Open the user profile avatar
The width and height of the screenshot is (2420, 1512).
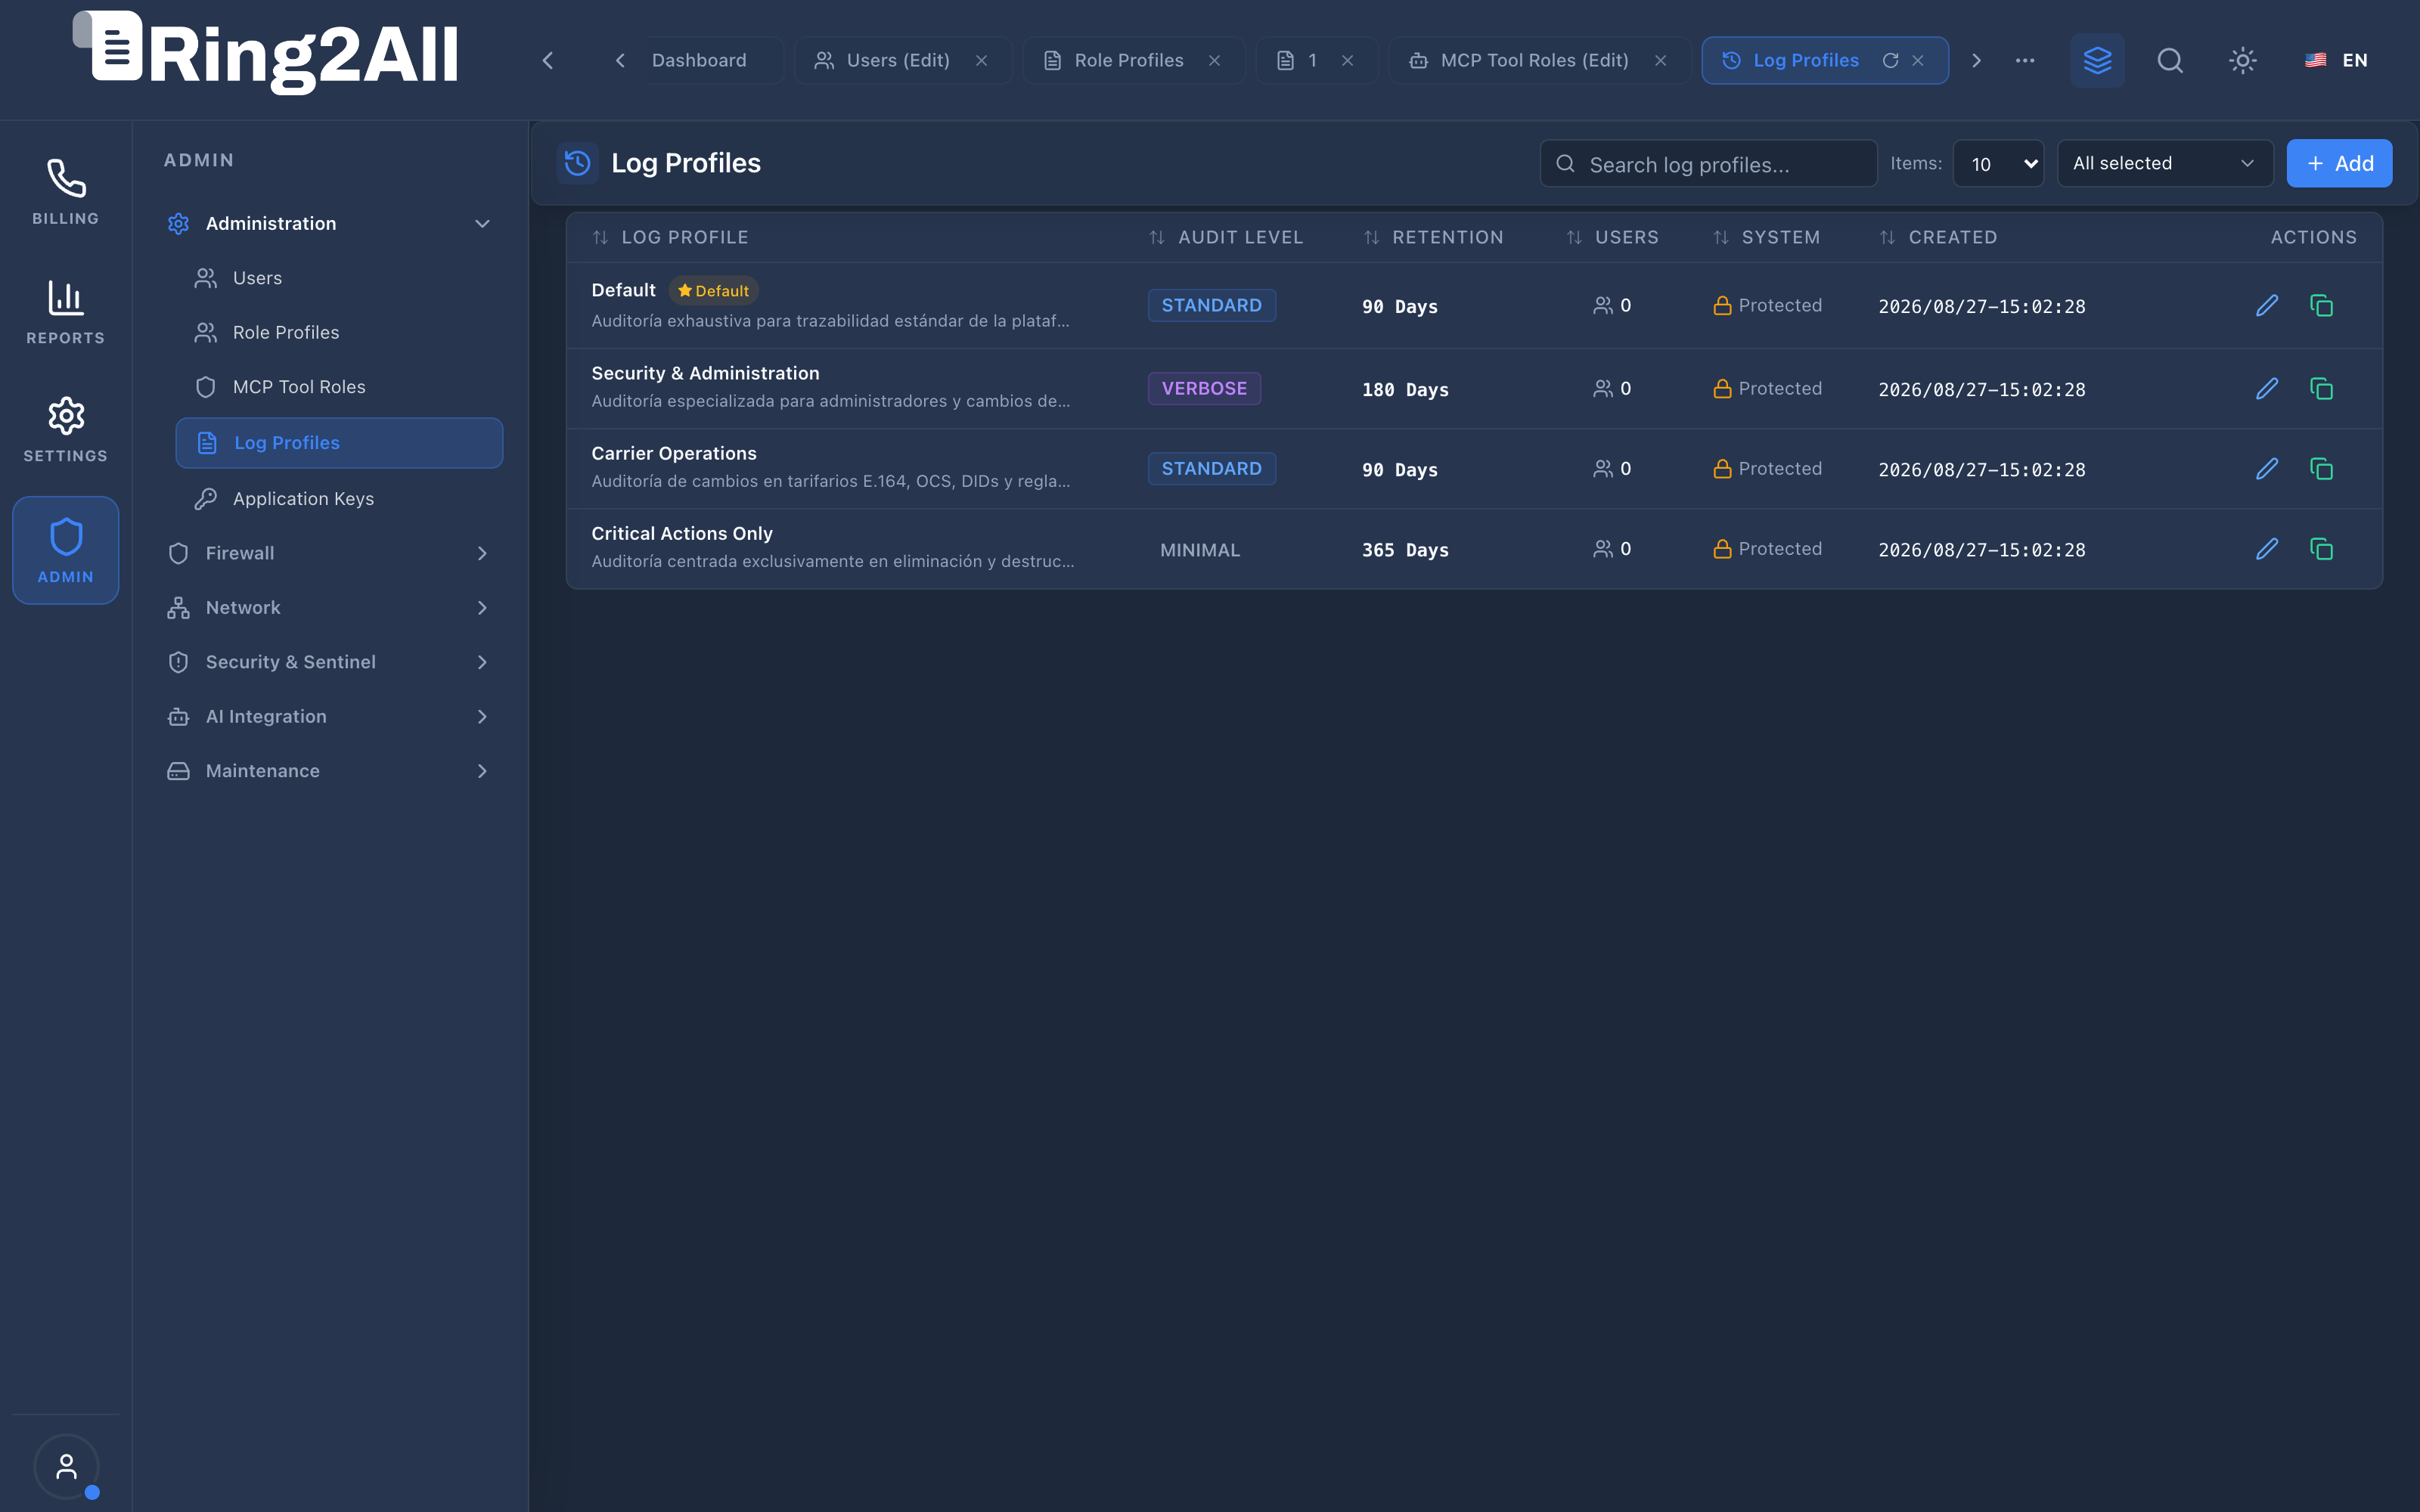[x=66, y=1466]
